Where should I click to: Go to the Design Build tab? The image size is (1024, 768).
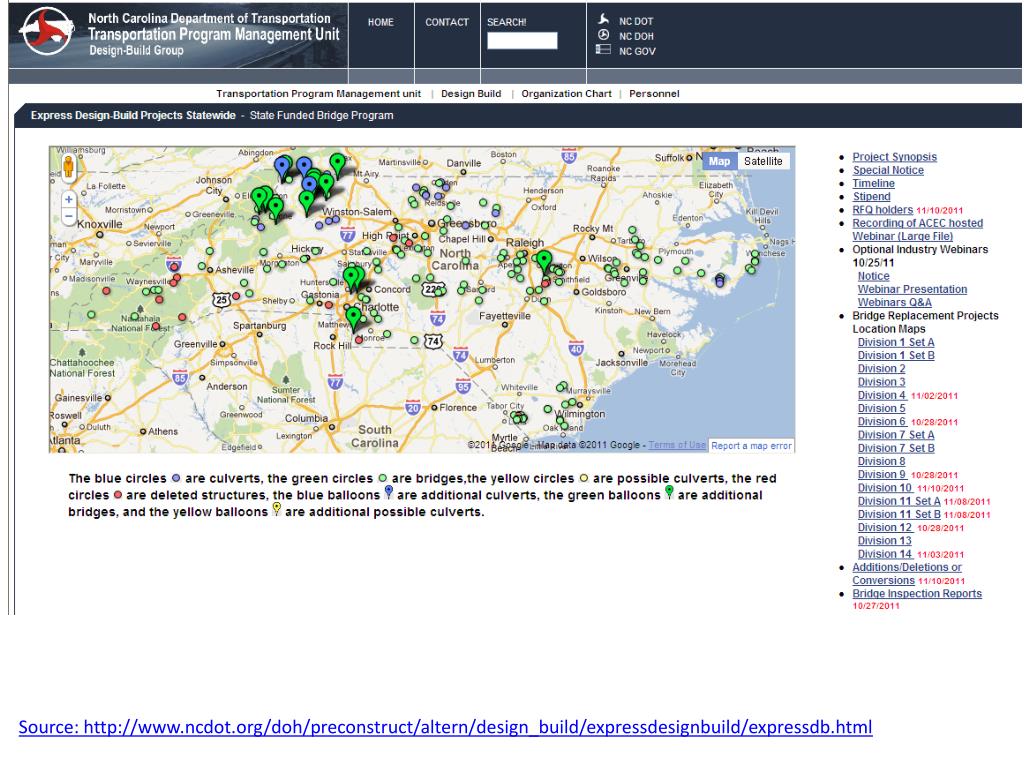pos(471,94)
